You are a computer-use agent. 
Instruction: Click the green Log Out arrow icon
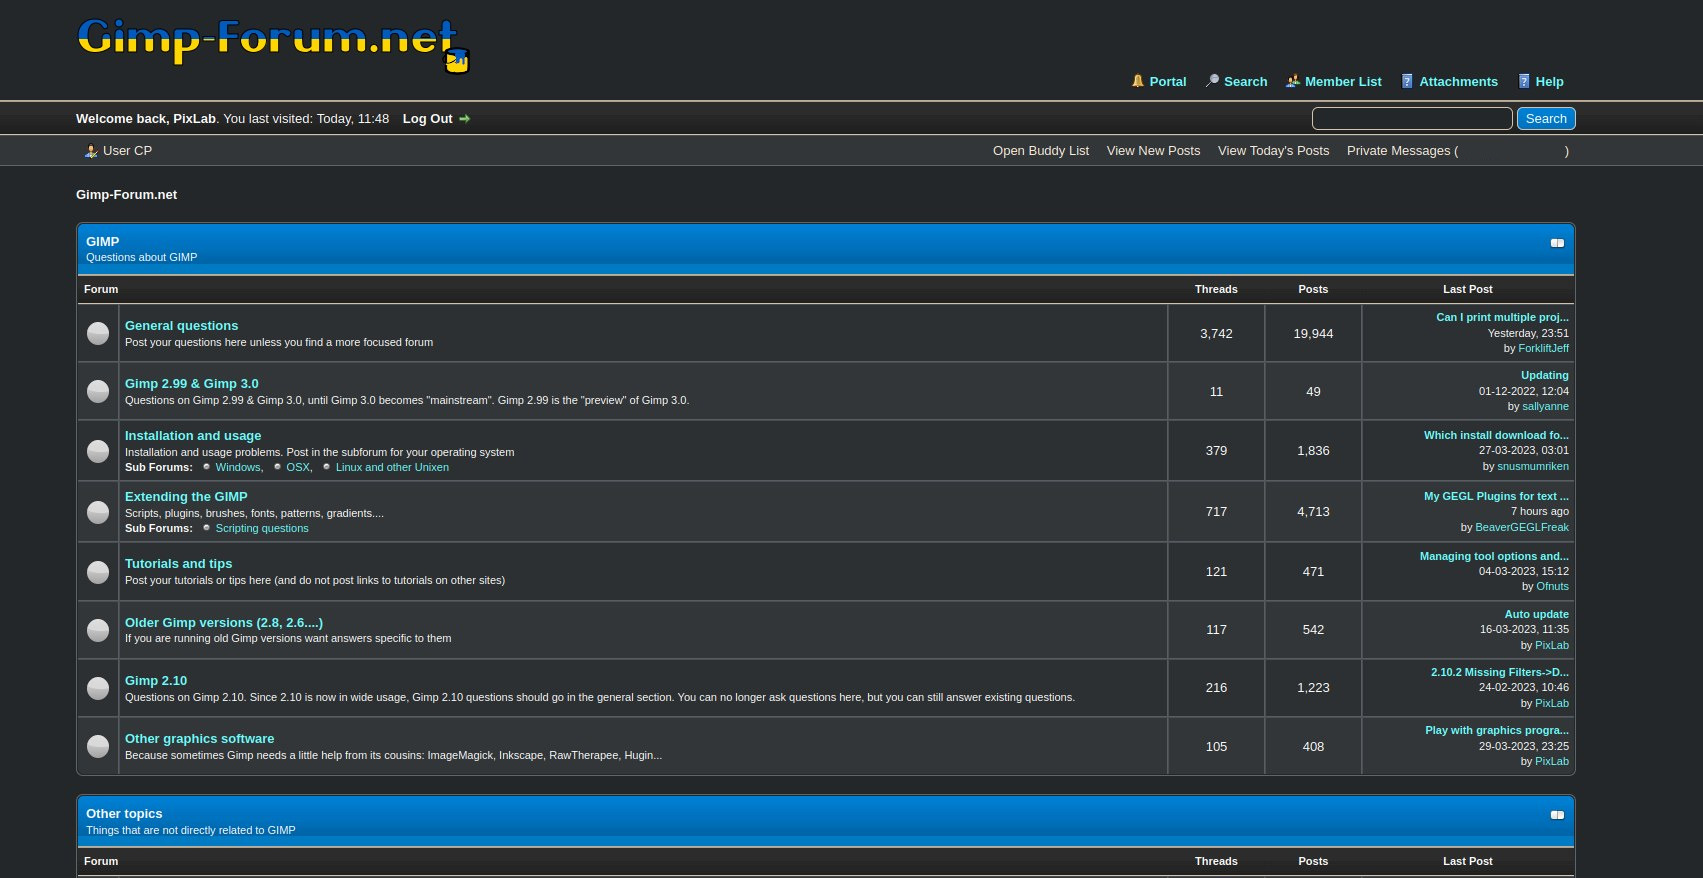click(x=464, y=119)
